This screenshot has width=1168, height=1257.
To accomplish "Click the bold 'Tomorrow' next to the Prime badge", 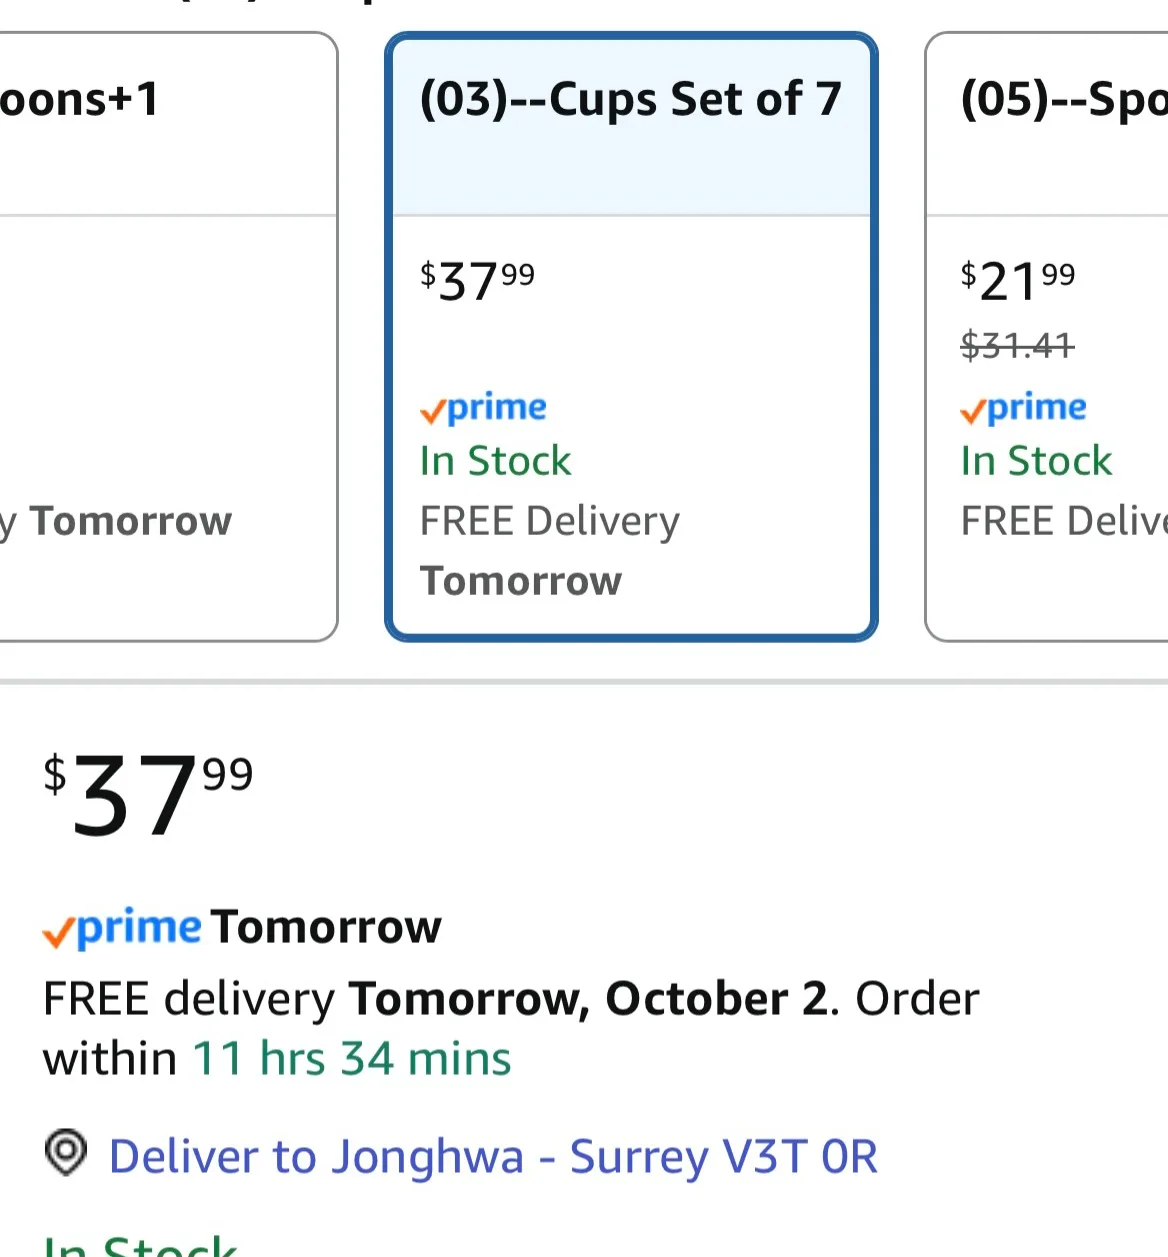I will coord(325,927).
